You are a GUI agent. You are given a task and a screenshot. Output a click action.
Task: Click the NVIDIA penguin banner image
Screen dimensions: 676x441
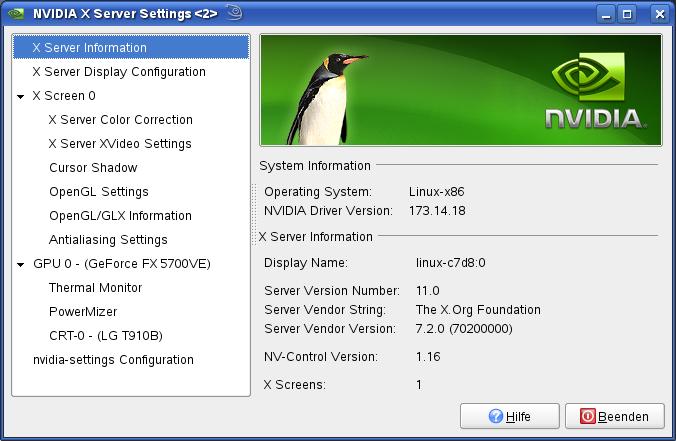pos(460,90)
